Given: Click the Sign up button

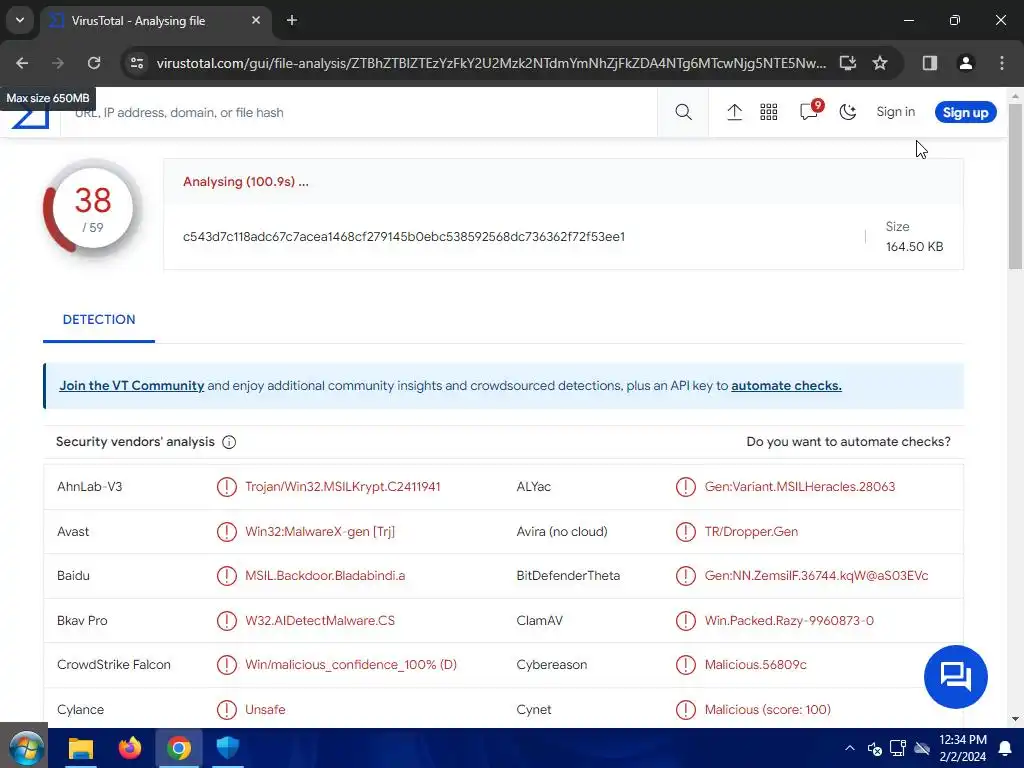Looking at the screenshot, I should tap(965, 112).
